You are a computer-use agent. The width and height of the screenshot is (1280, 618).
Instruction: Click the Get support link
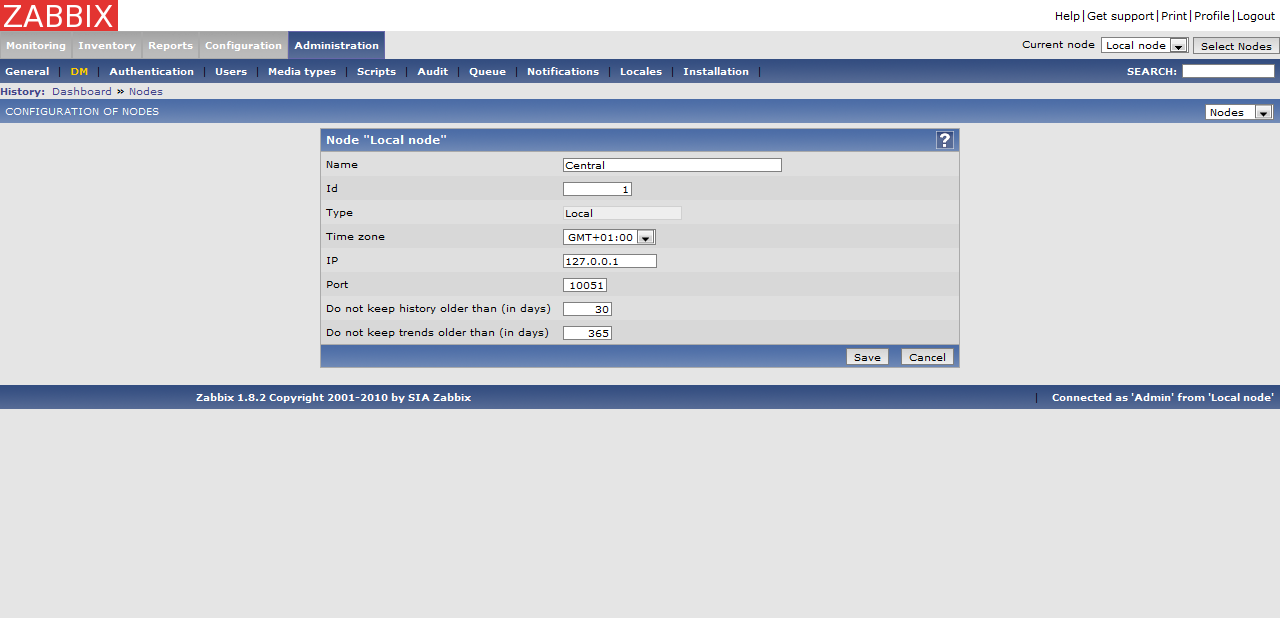pyautogui.click(x=1120, y=16)
